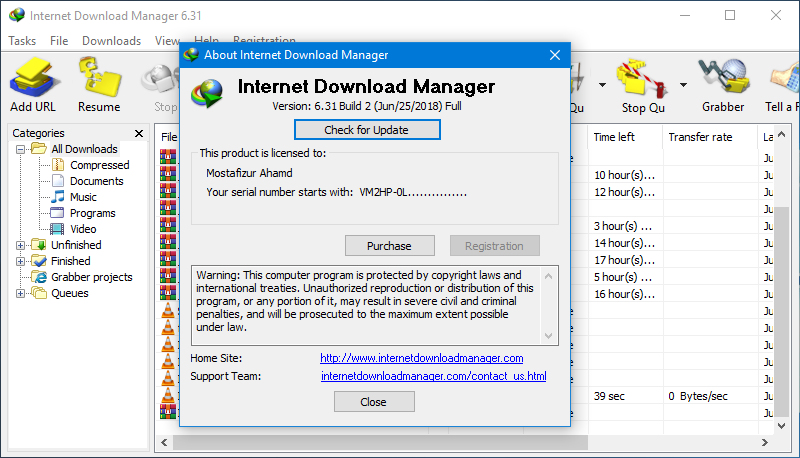Click the '0 Bytes/sec' transfer rate cell

[698, 396]
